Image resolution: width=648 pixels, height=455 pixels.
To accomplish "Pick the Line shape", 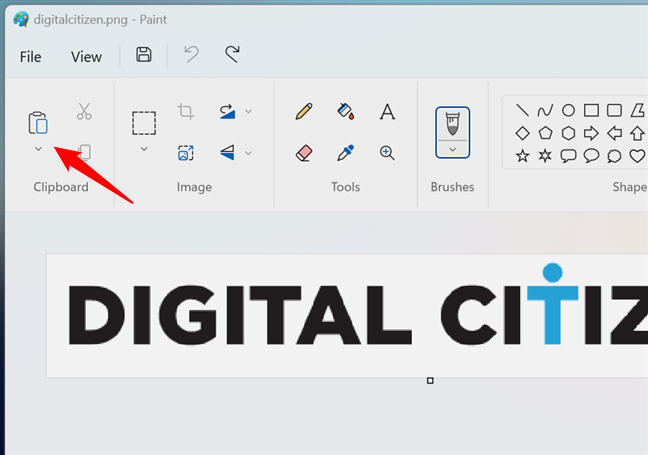I will (522, 110).
